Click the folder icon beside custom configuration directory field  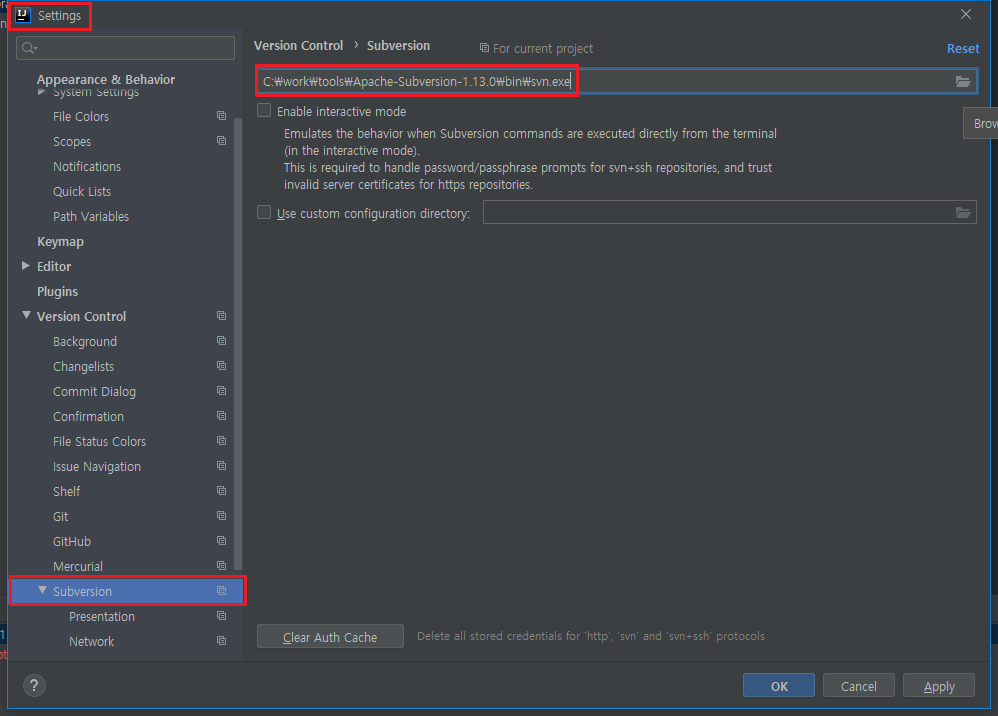[963, 212]
